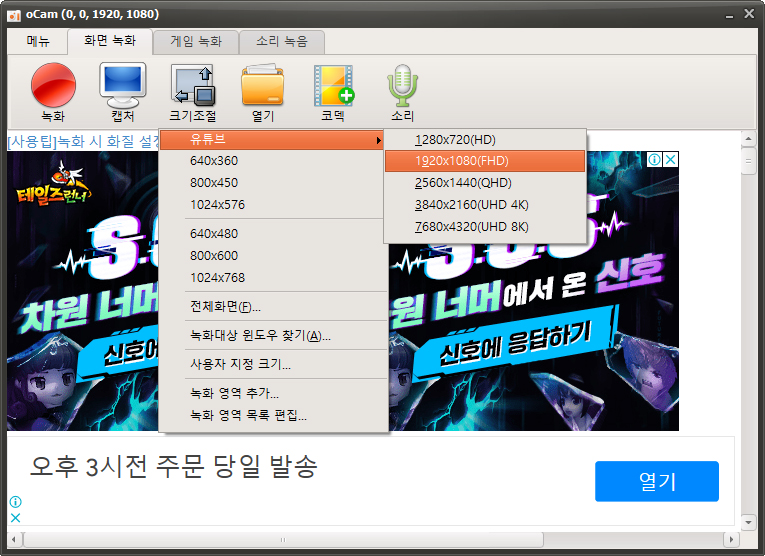Viewport: 765px width, 556px height.
Task: Select 800x450 size
Action: 272,182
